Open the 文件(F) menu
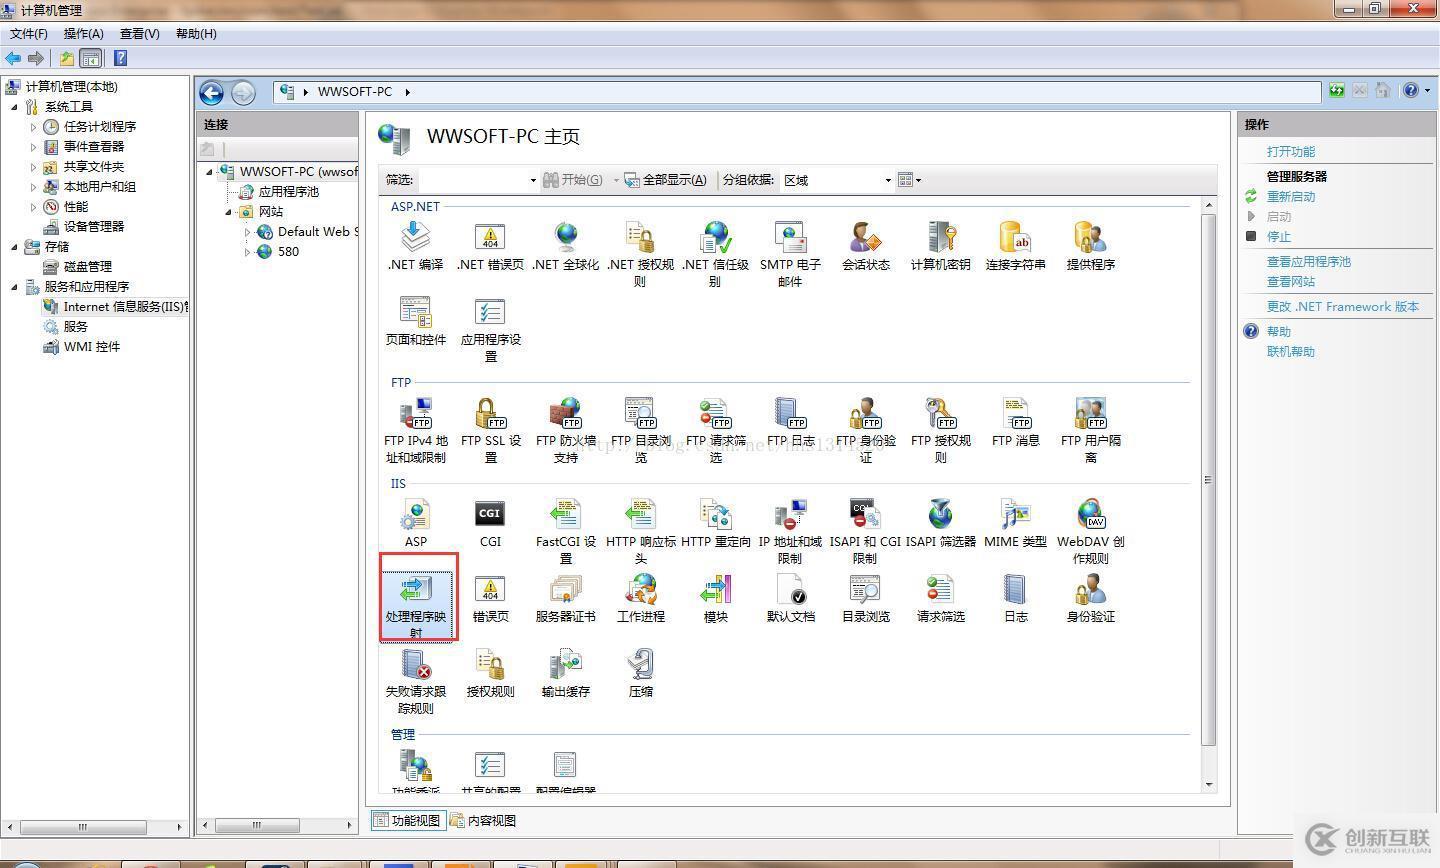The height and width of the screenshot is (868, 1440). [x=29, y=33]
